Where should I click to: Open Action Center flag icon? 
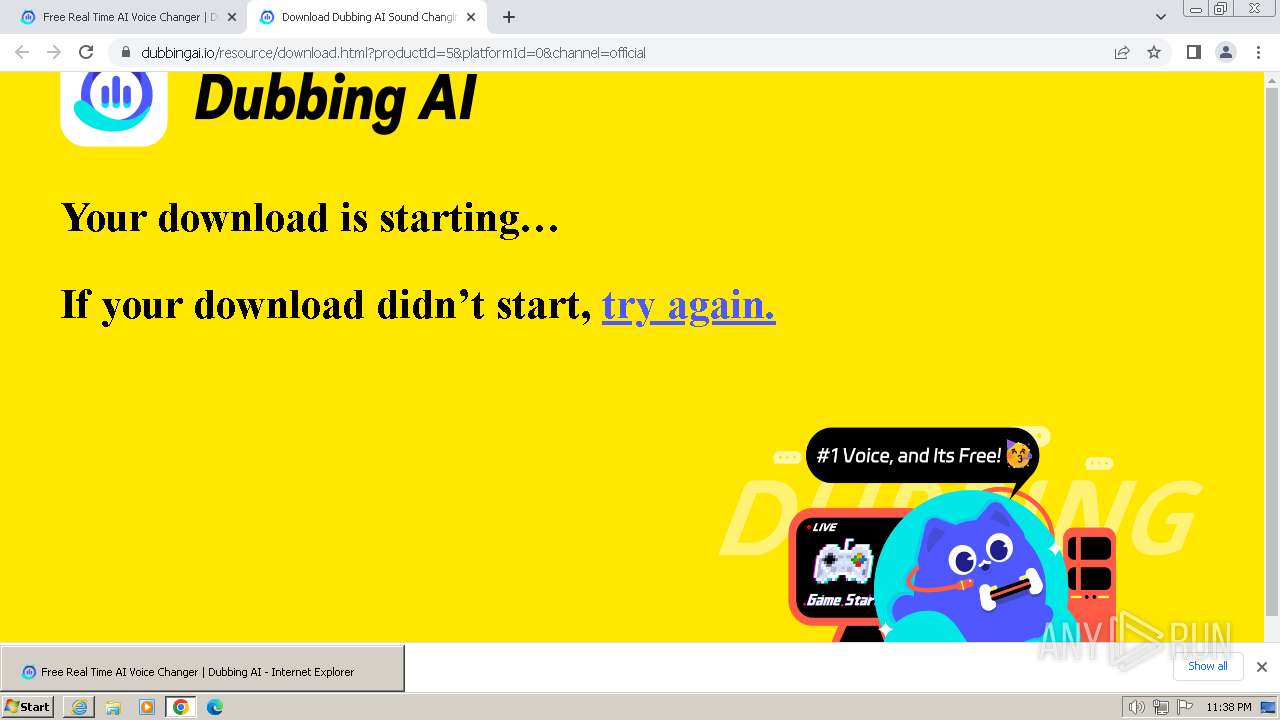(1185, 707)
